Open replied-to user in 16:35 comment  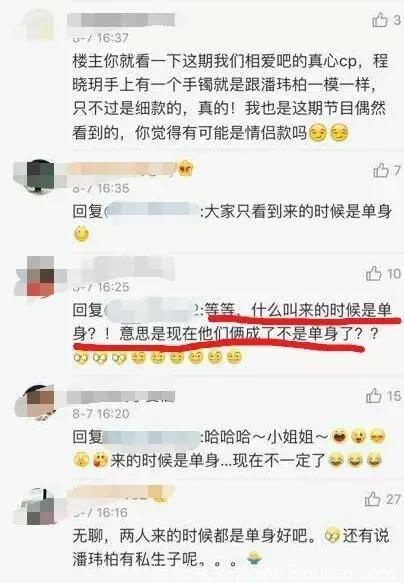point(152,212)
